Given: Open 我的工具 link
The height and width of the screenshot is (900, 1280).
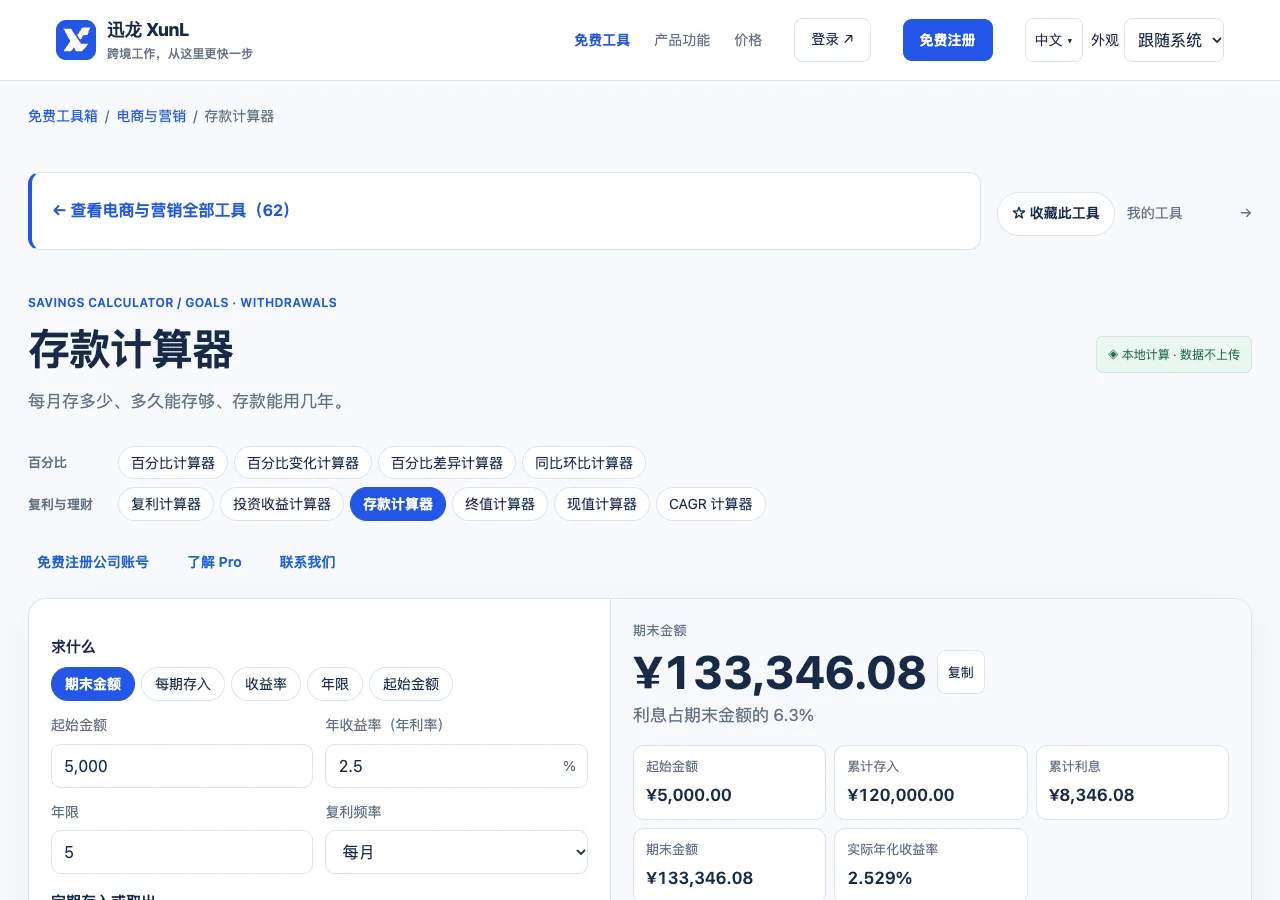Looking at the screenshot, I should click(x=1189, y=213).
